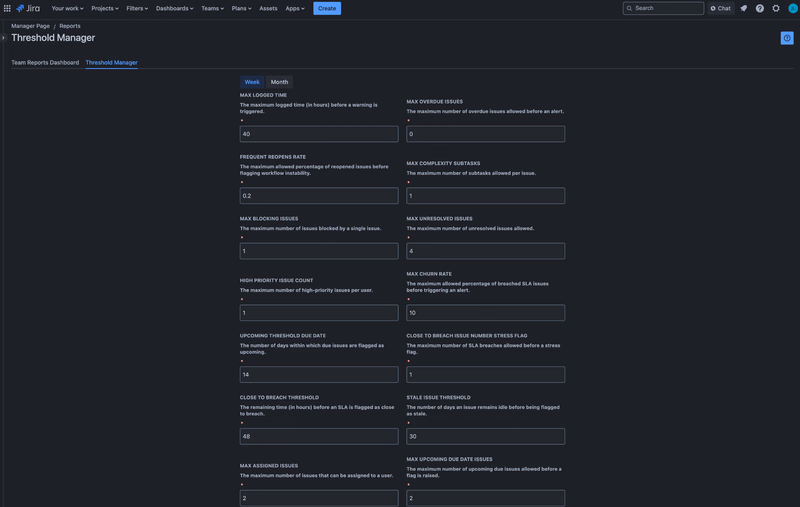Screen dimensions: 800x507
Task: Edit the Upcoming Threshold Due Date field
Action: (x=319, y=374)
